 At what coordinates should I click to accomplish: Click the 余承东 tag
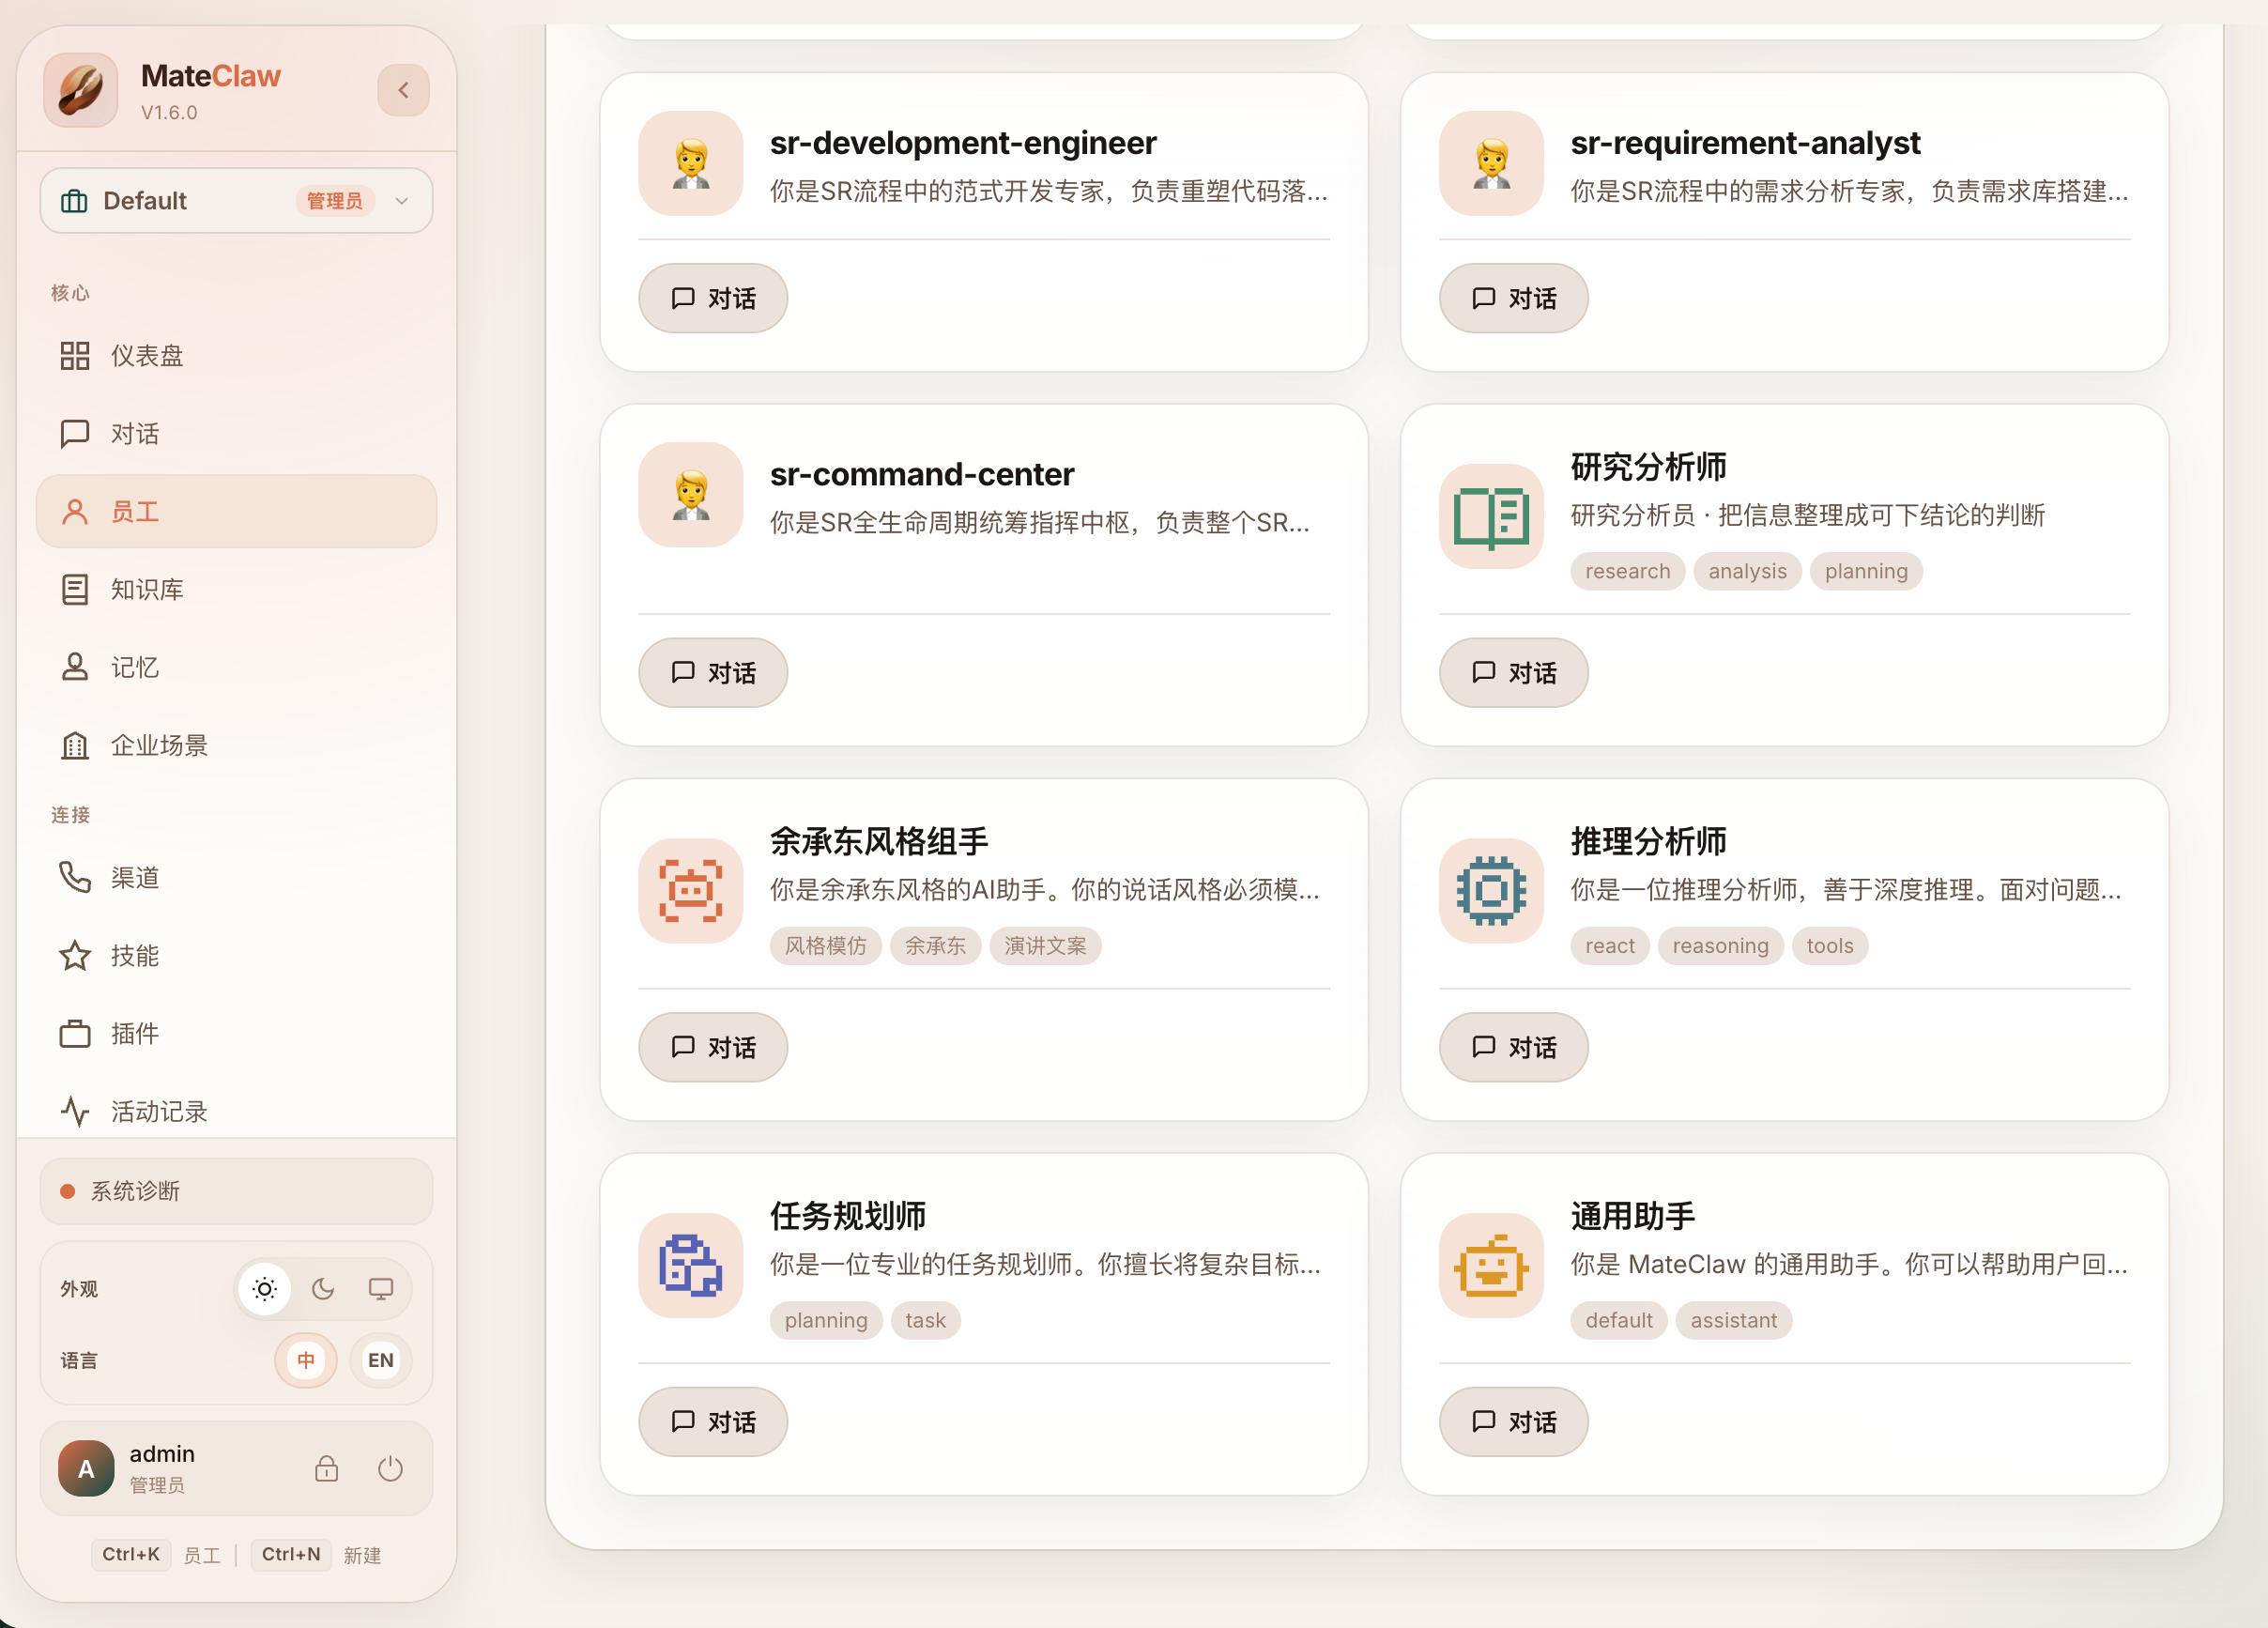[x=936, y=946]
